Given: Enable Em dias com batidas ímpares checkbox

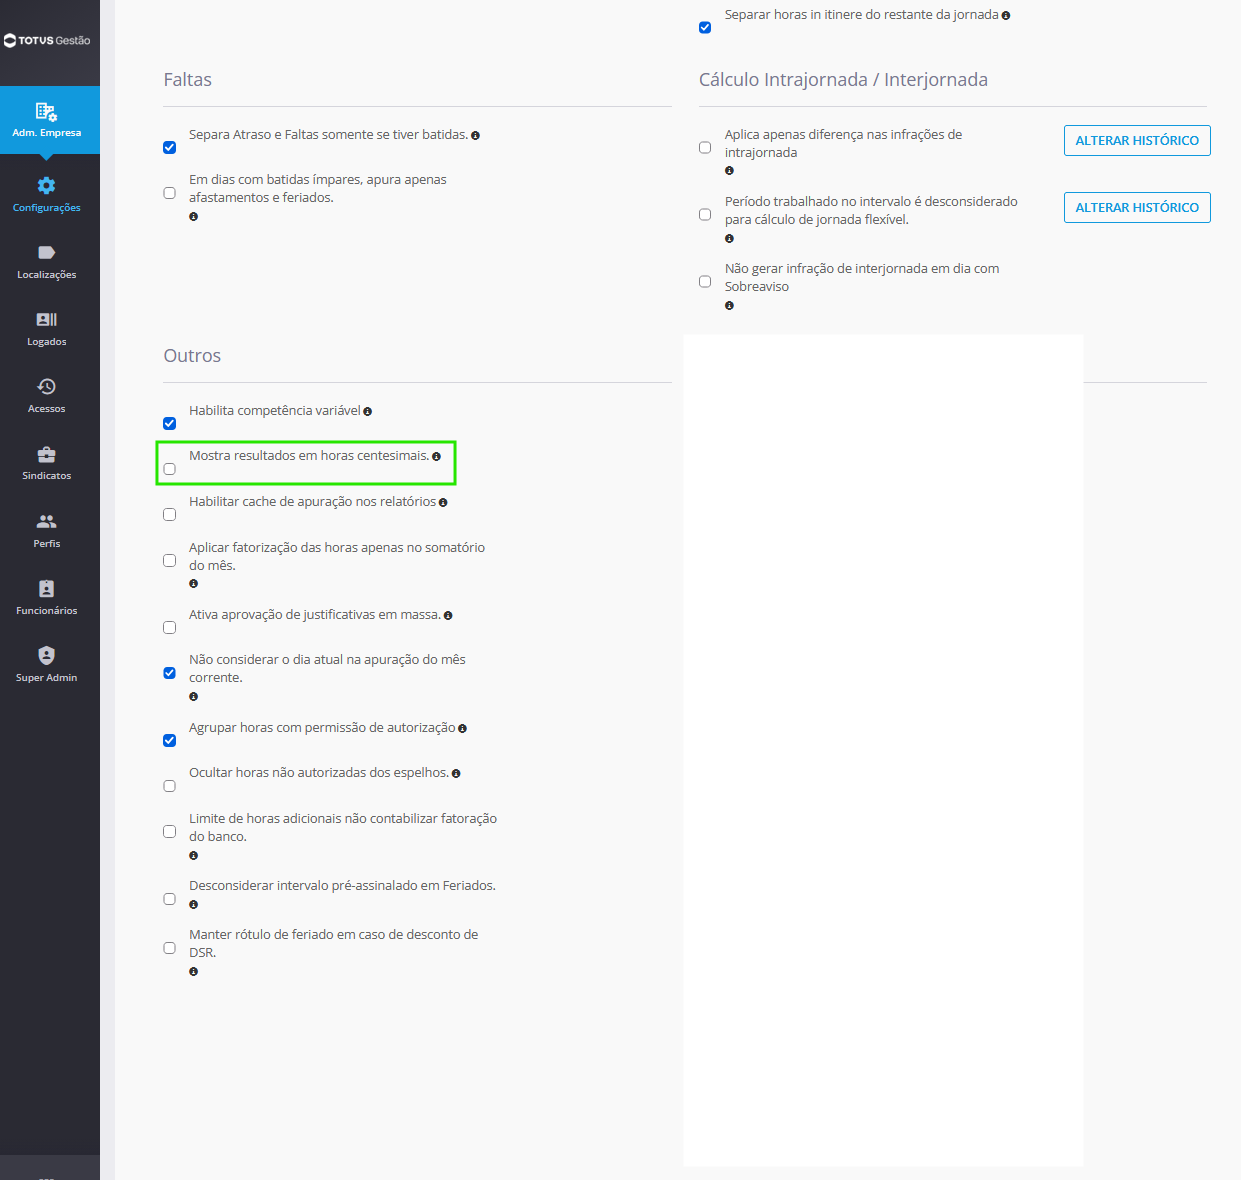Looking at the screenshot, I should pyautogui.click(x=170, y=193).
